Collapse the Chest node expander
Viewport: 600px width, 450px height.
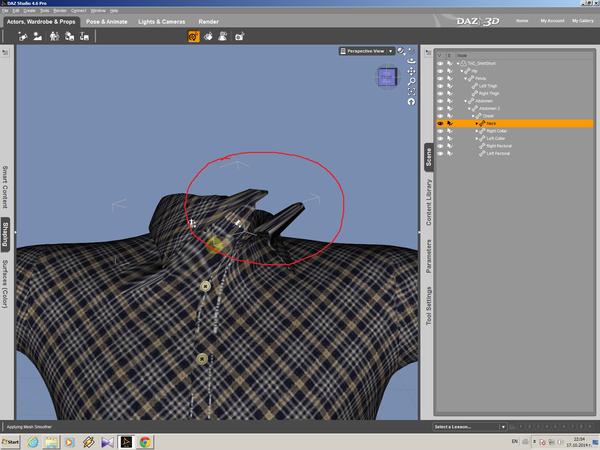tap(473, 116)
